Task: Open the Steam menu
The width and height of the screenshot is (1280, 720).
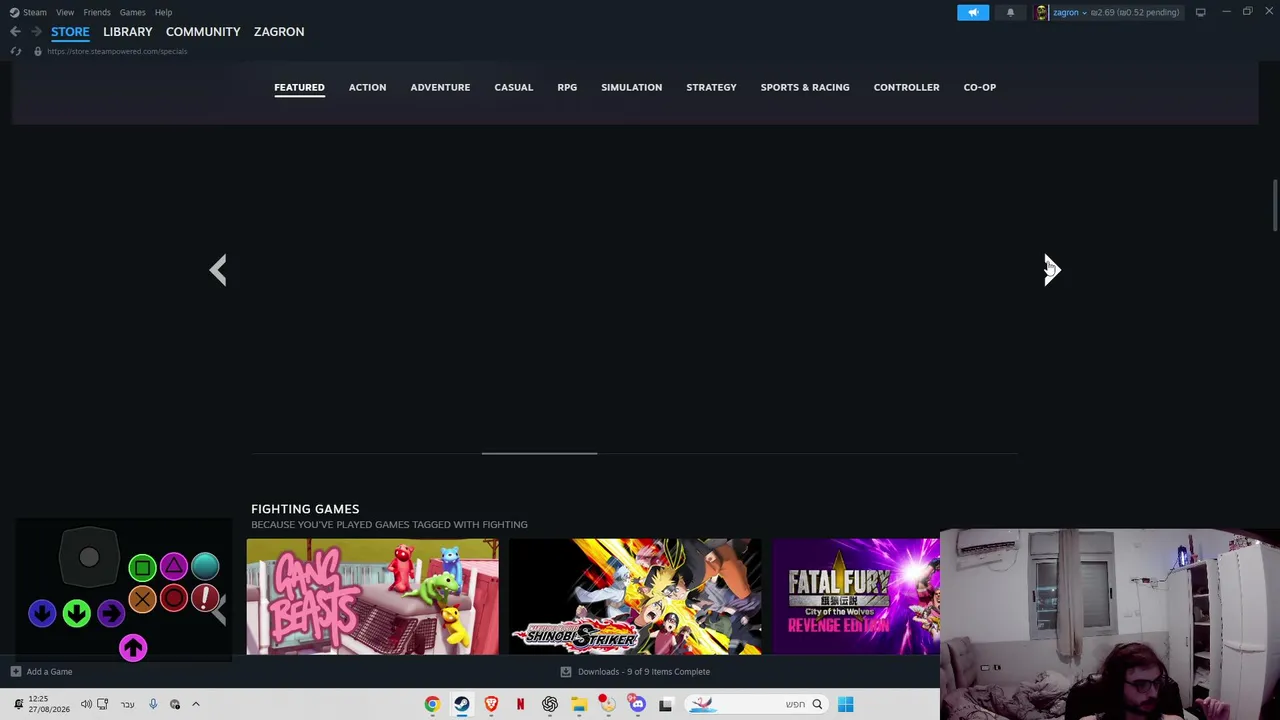Action: 35,12
